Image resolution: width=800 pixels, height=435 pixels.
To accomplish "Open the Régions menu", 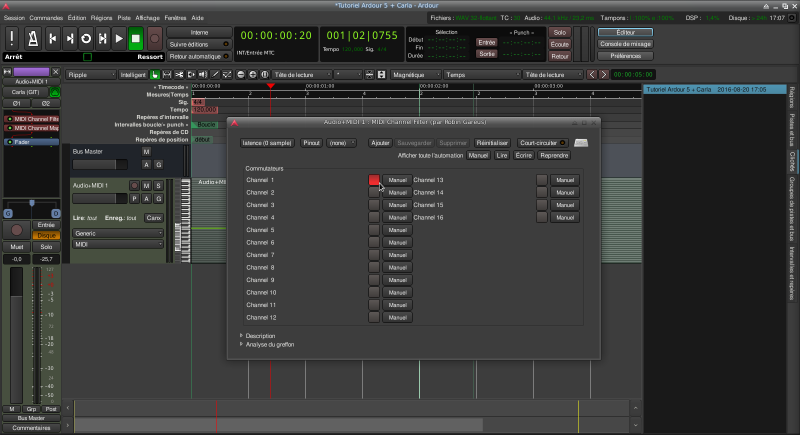I will click(101, 18).
